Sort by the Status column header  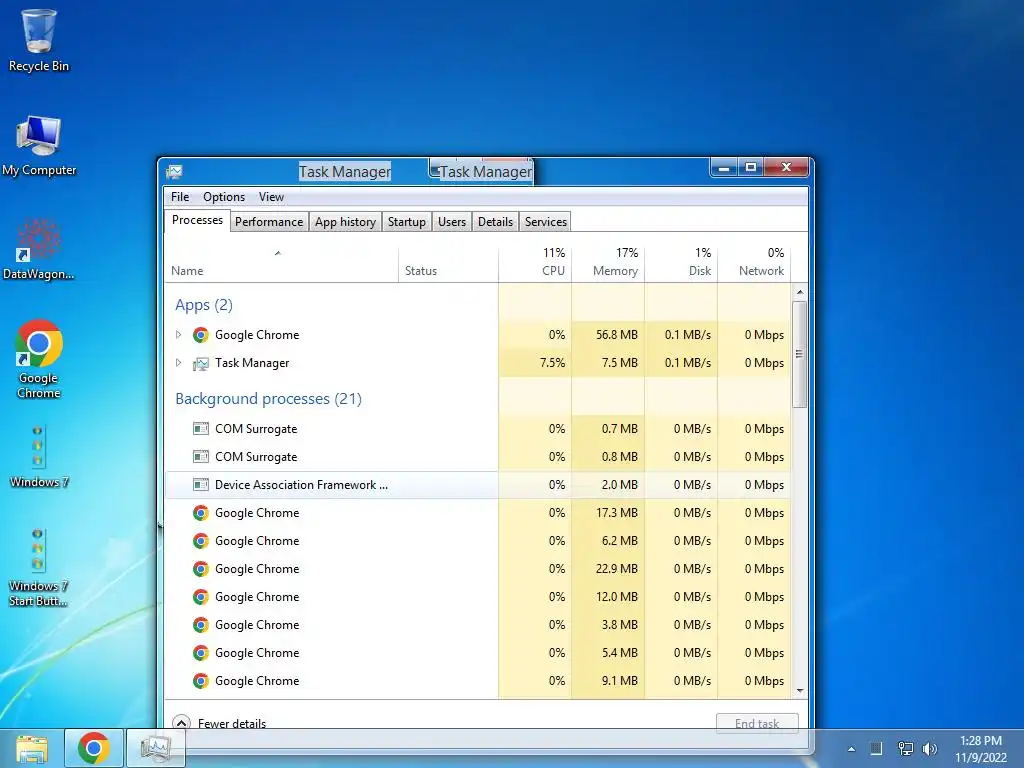click(448, 264)
